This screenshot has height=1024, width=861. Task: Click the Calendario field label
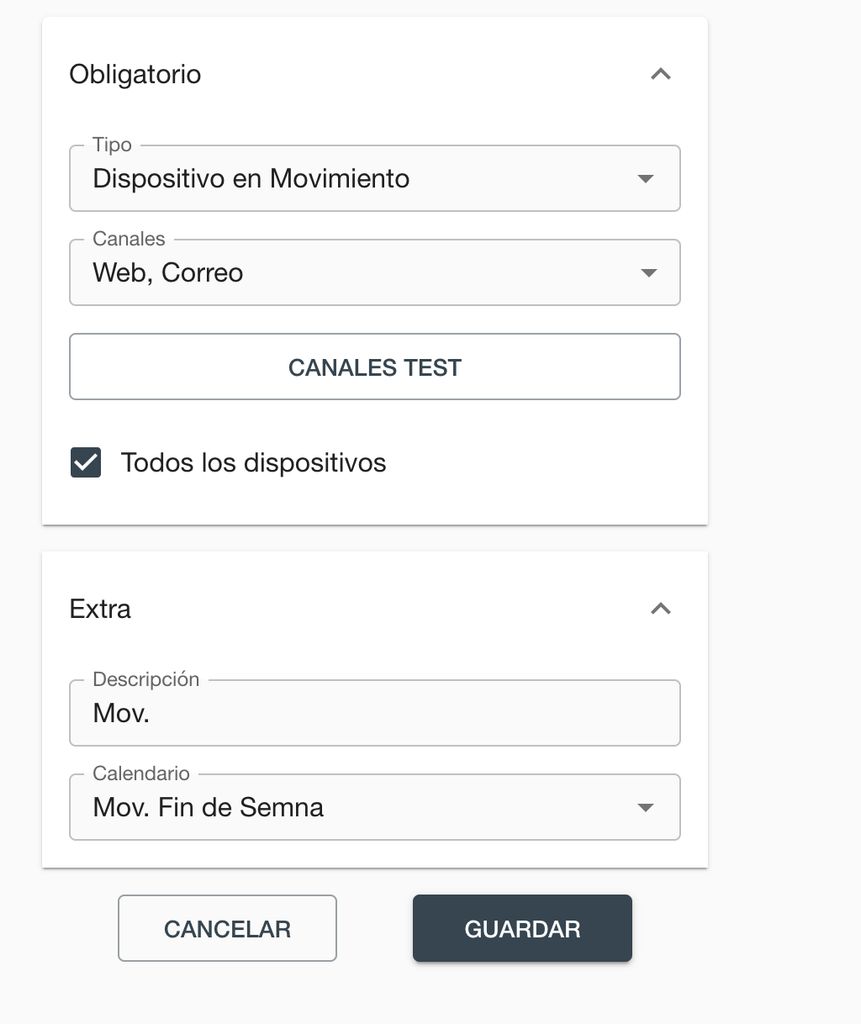(x=141, y=773)
